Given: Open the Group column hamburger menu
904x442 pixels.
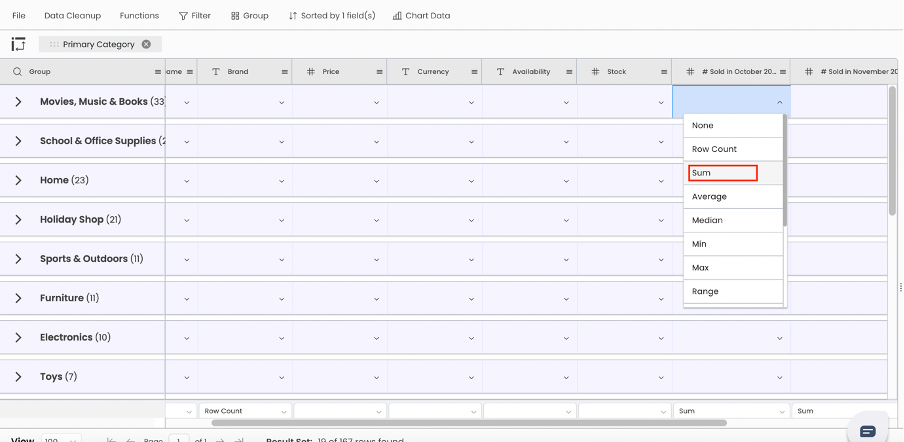Looking at the screenshot, I should [157, 72].
